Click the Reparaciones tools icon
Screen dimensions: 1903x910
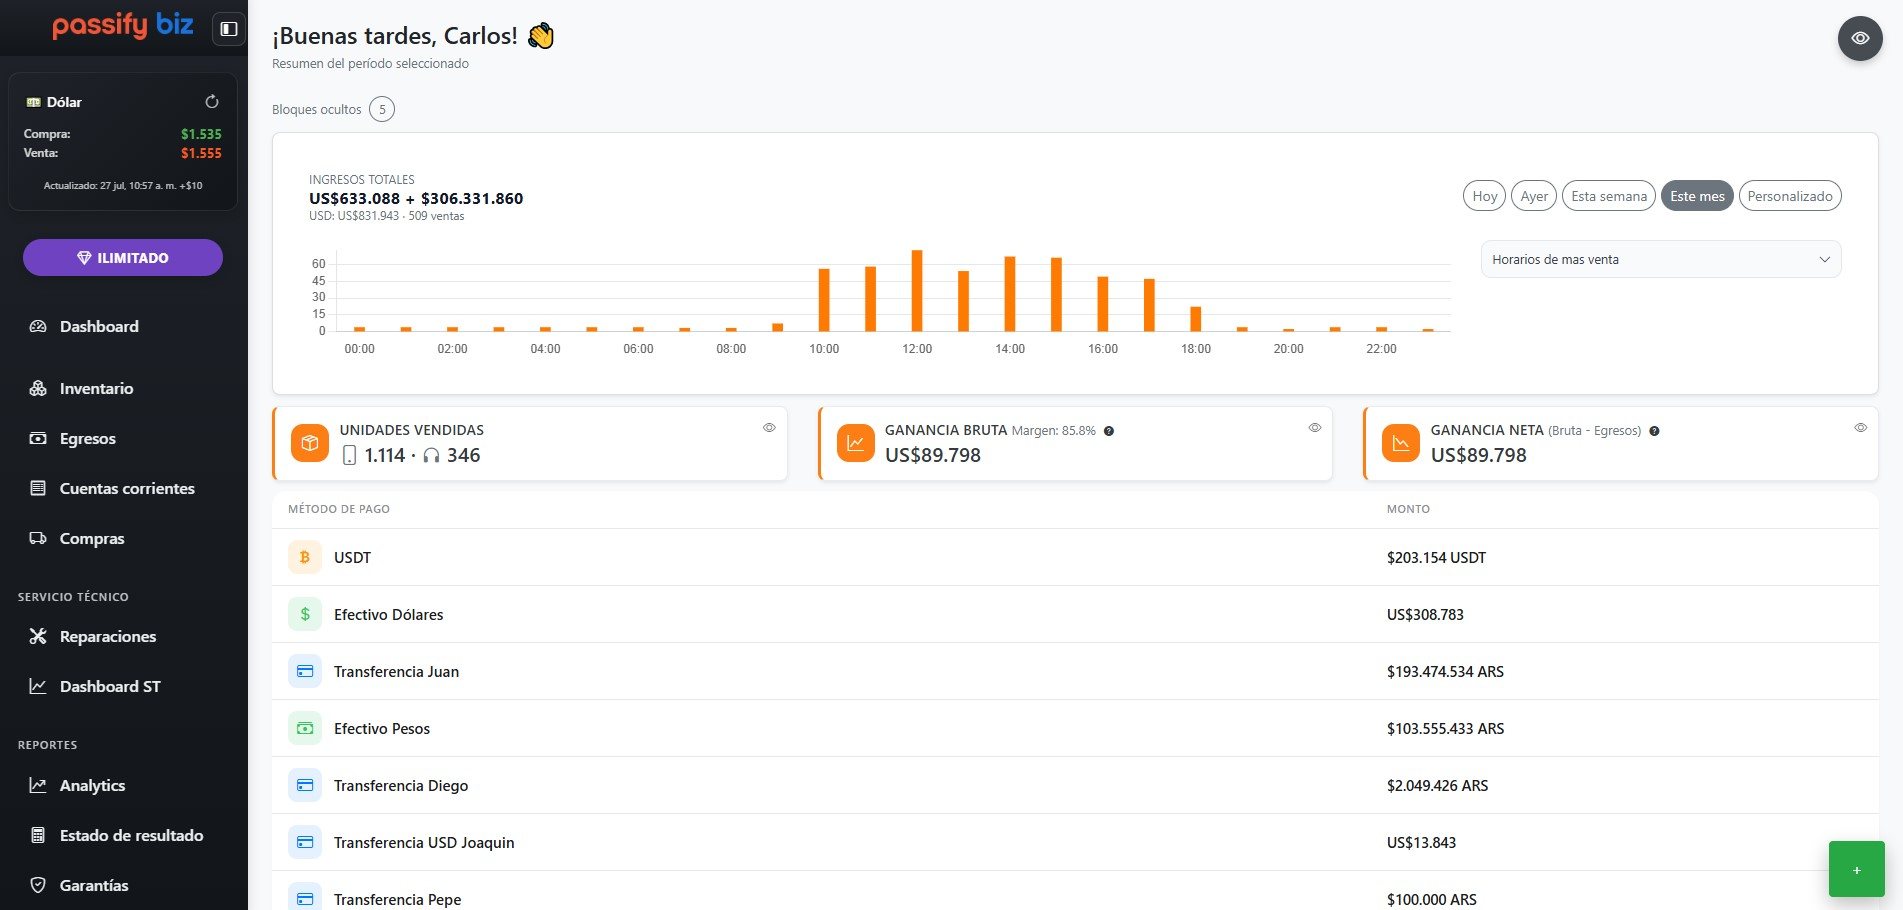(38, 637)
